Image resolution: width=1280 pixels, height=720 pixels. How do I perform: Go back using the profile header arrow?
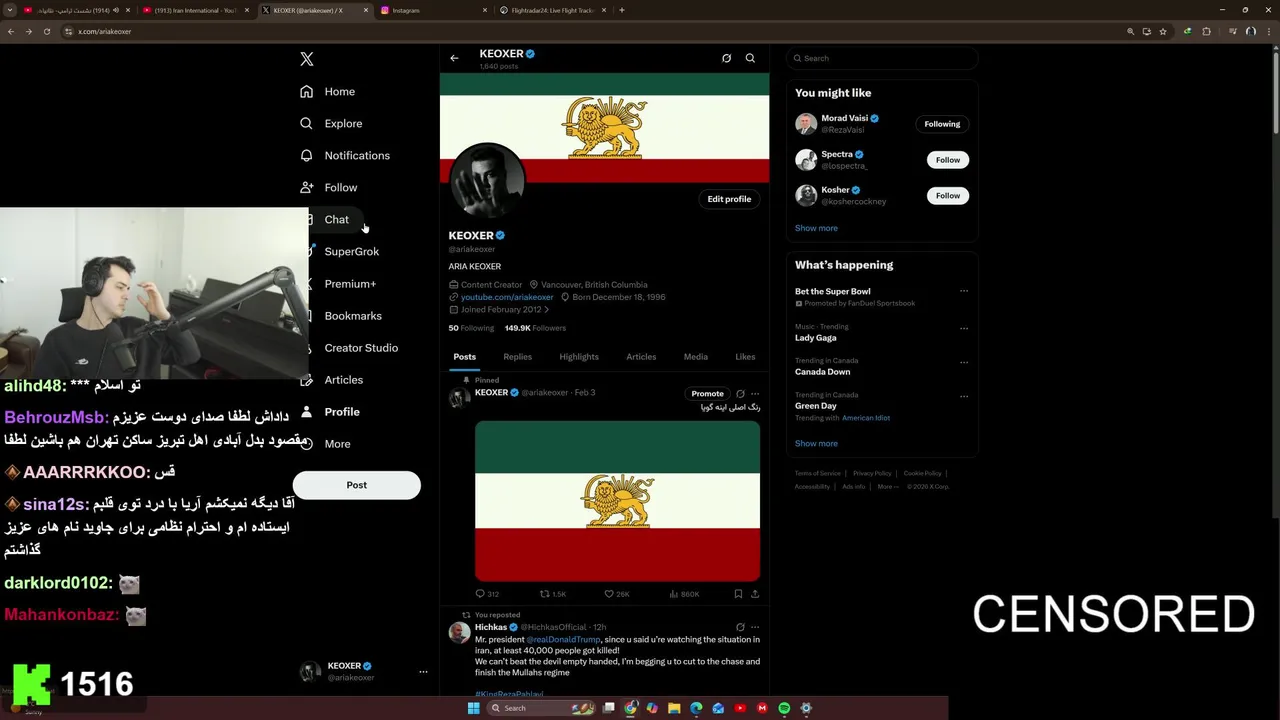pos(454,58)
